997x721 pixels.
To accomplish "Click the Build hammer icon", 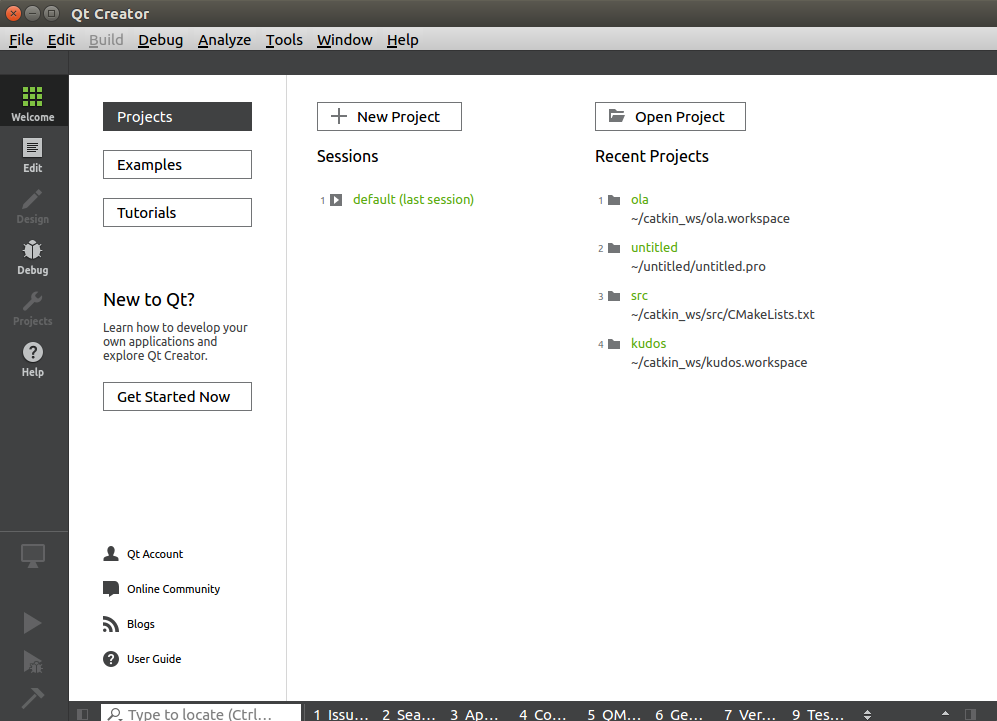I will (x=32, y=697).
